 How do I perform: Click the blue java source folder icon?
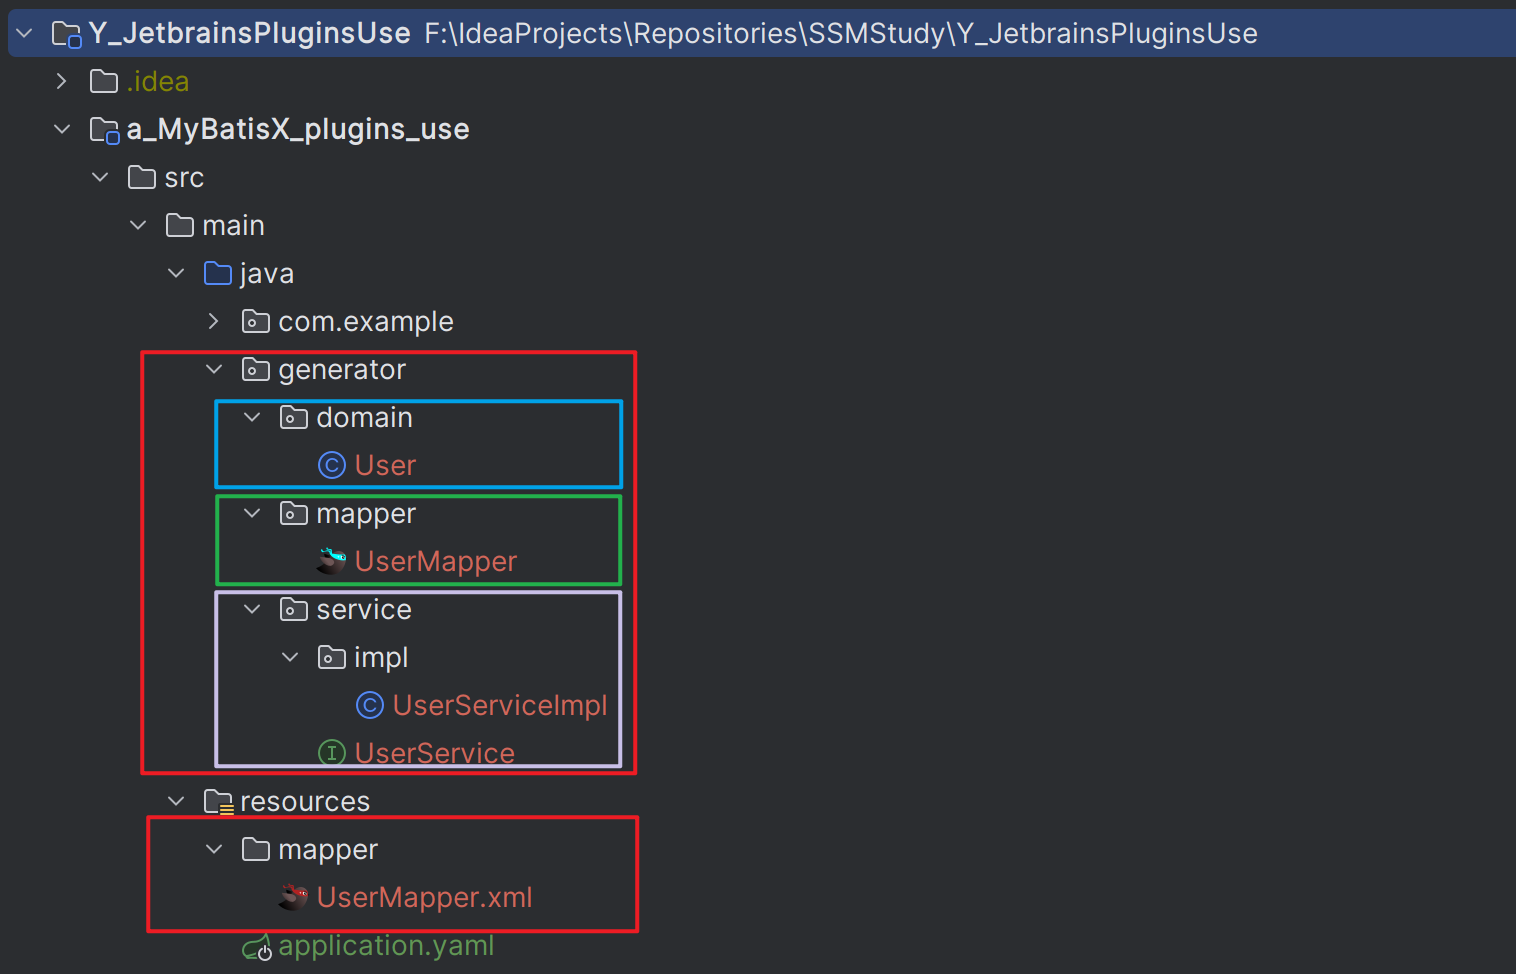217,273
